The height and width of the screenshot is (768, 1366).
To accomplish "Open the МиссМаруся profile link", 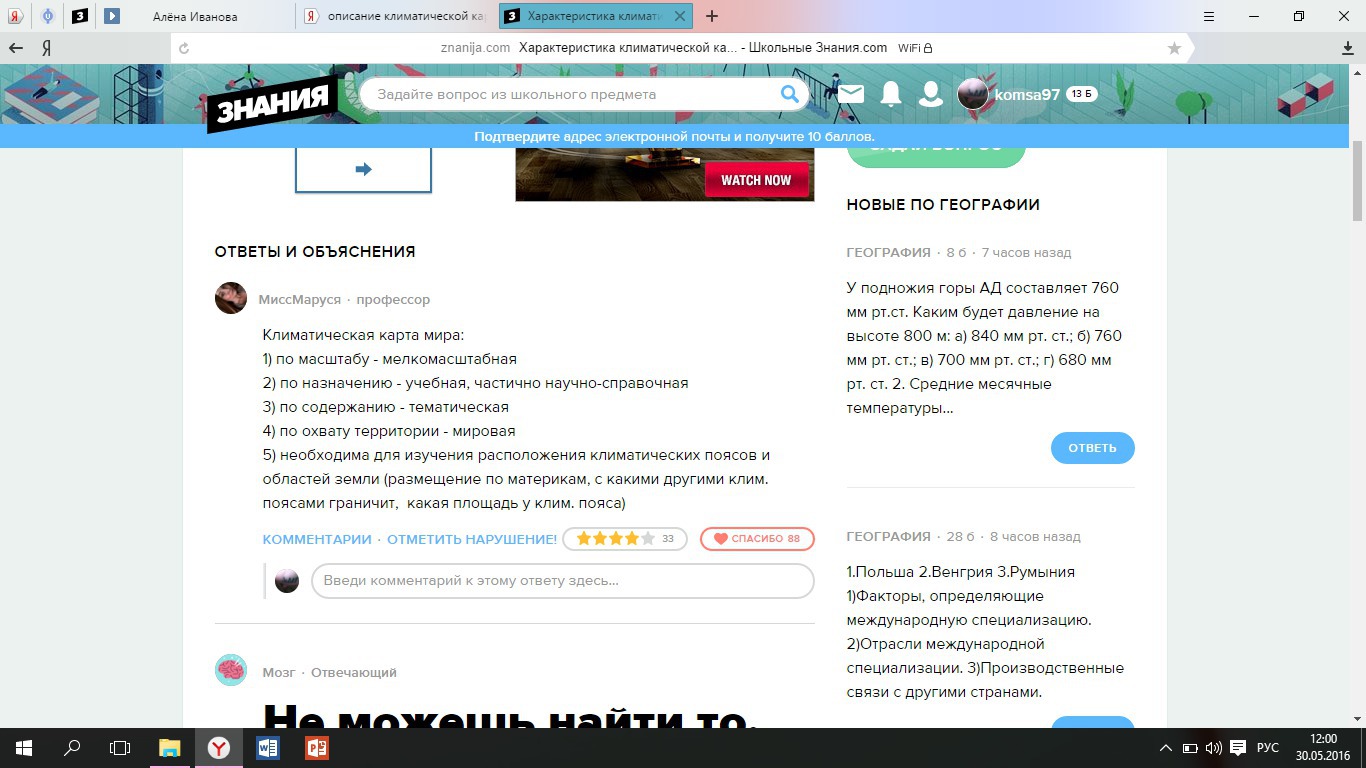I will point(298,299).
